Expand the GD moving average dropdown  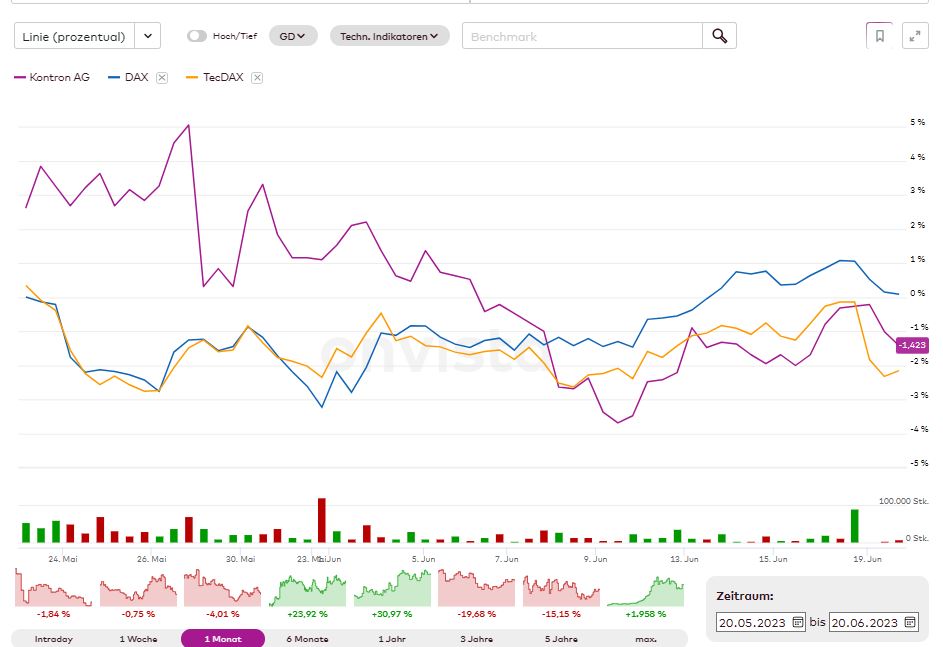293,36
